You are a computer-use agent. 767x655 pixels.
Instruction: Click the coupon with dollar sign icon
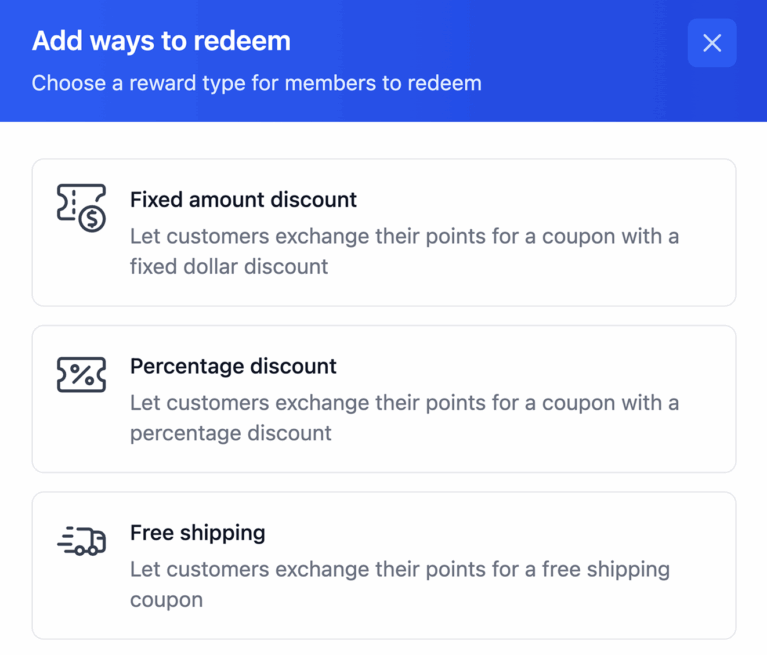tap(81, 208)
